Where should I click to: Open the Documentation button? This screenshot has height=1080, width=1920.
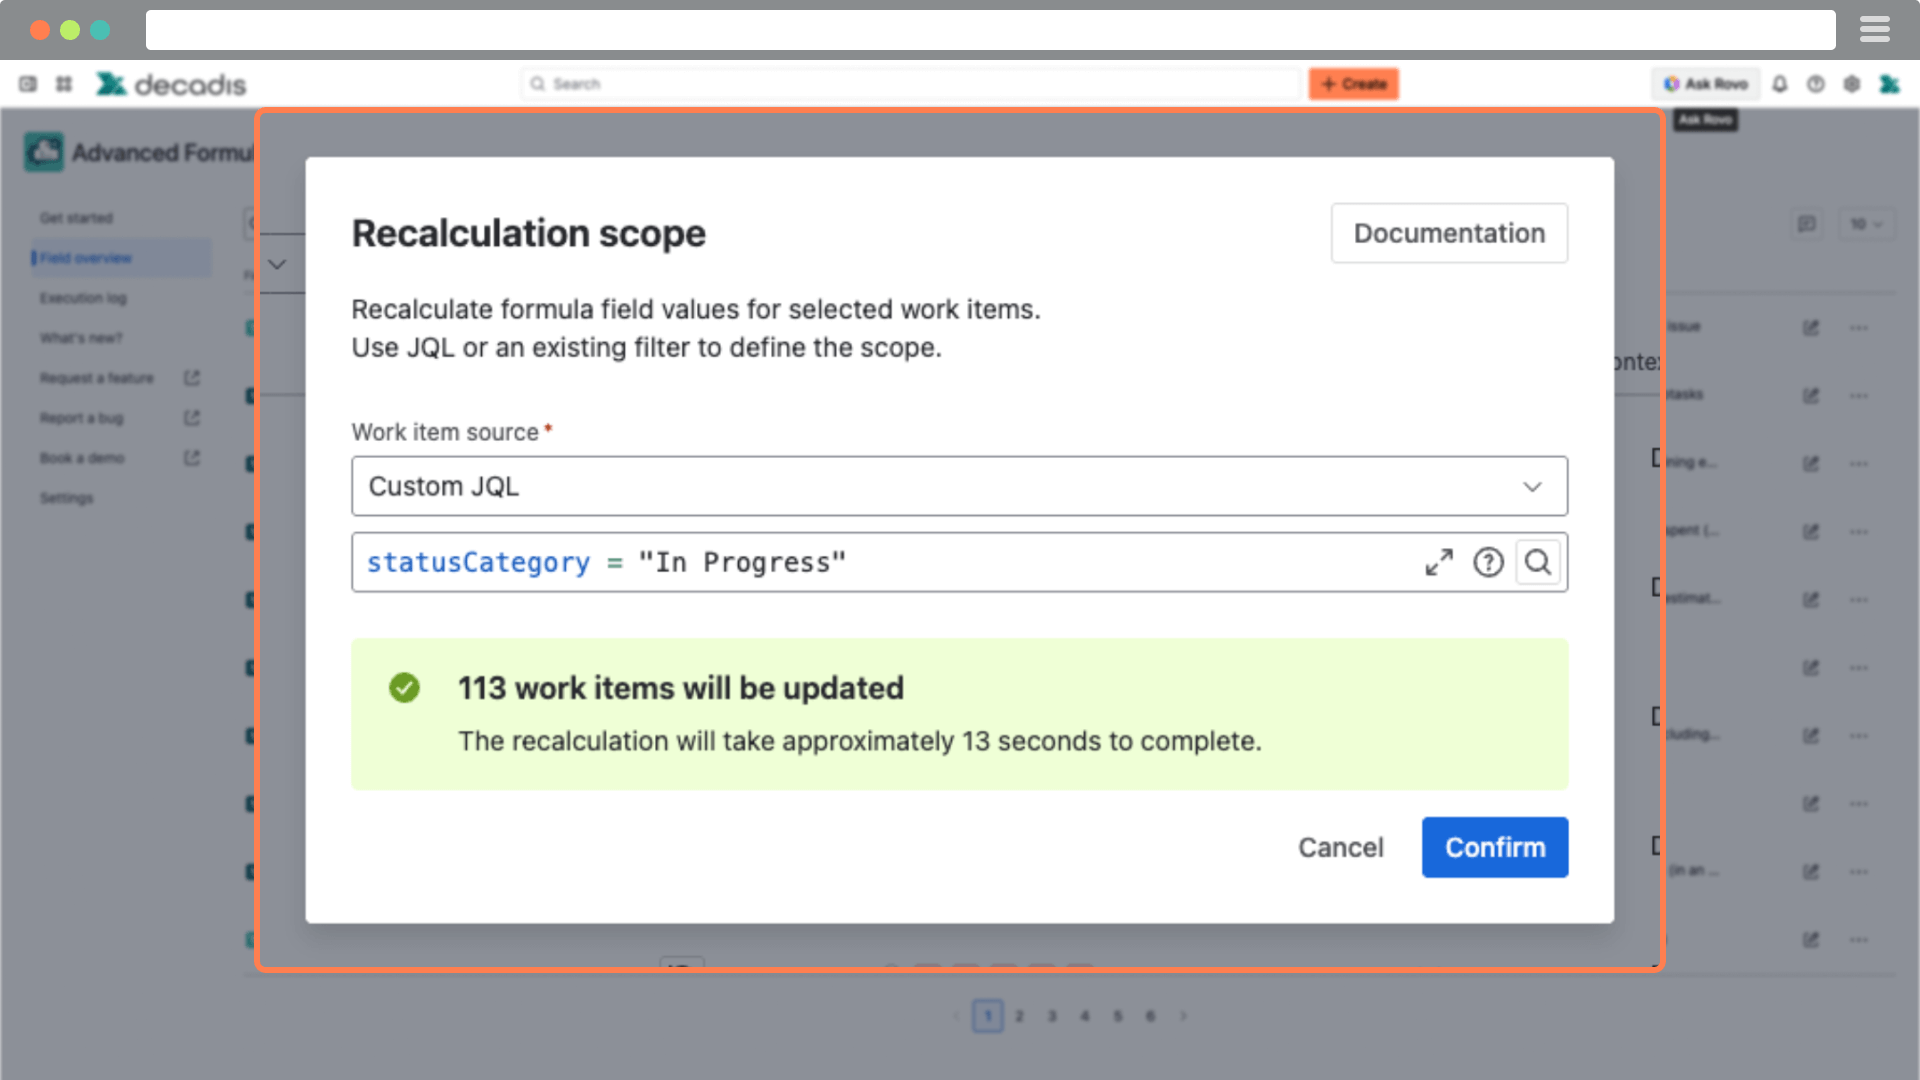[1448, 233]
